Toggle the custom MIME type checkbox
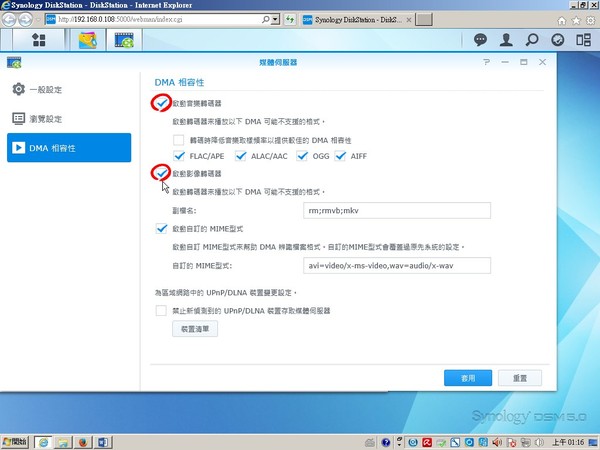Image resolution: width=600 pixels, height=450 pixels. coord(161,228)
